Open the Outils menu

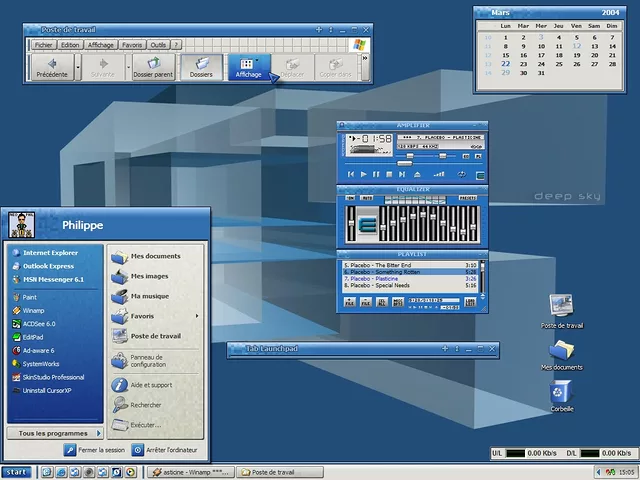click(x=158, y=45)
